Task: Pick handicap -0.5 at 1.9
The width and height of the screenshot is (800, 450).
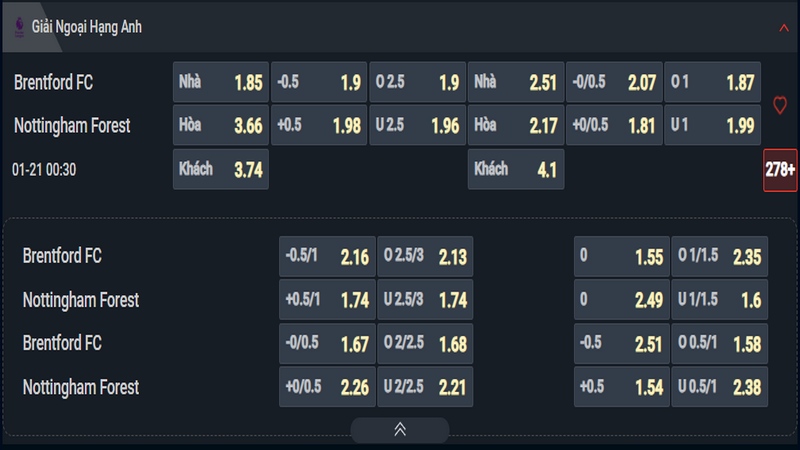Action: click(319, 82)
